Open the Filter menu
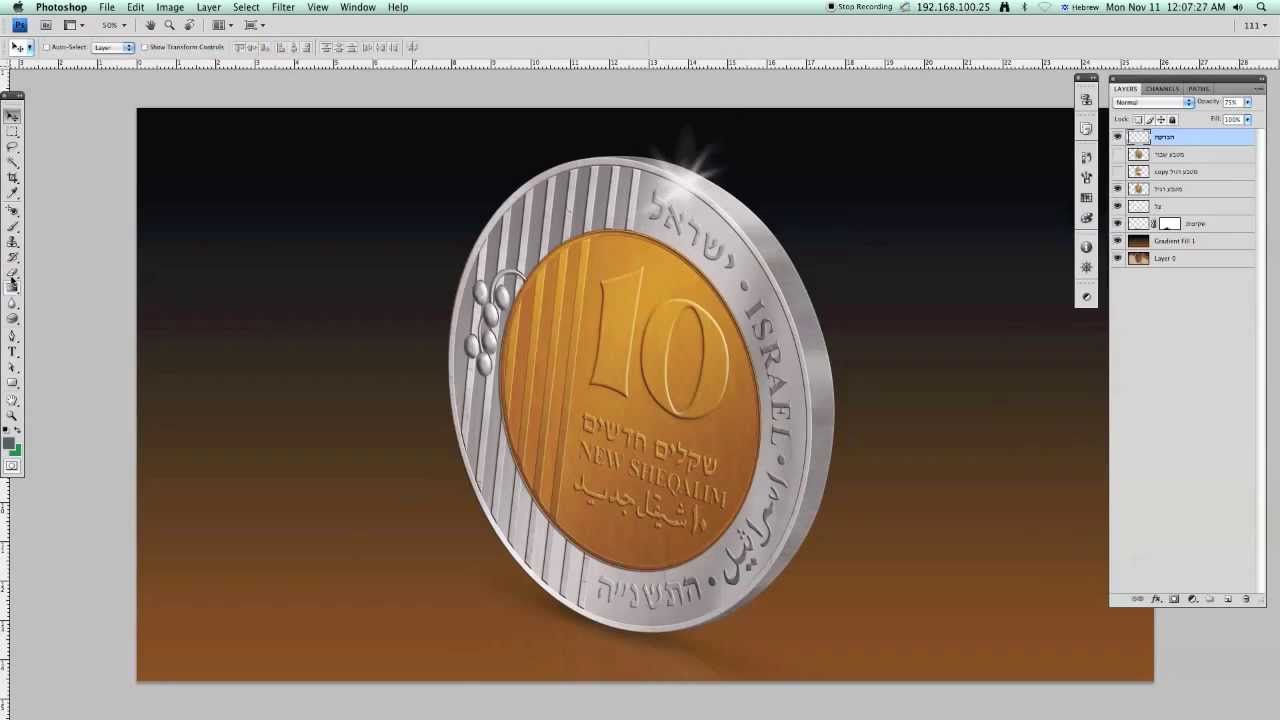Viewport: 1280px width, 720px height. point(283,7)
